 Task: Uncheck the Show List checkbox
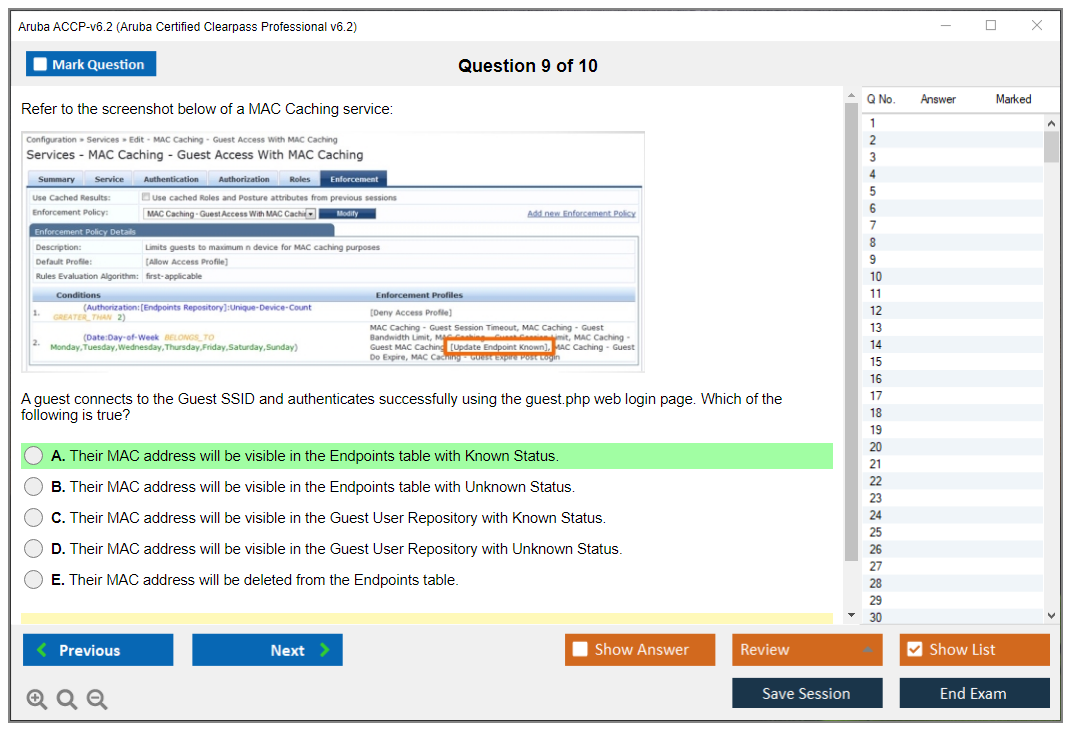(914, 650)
